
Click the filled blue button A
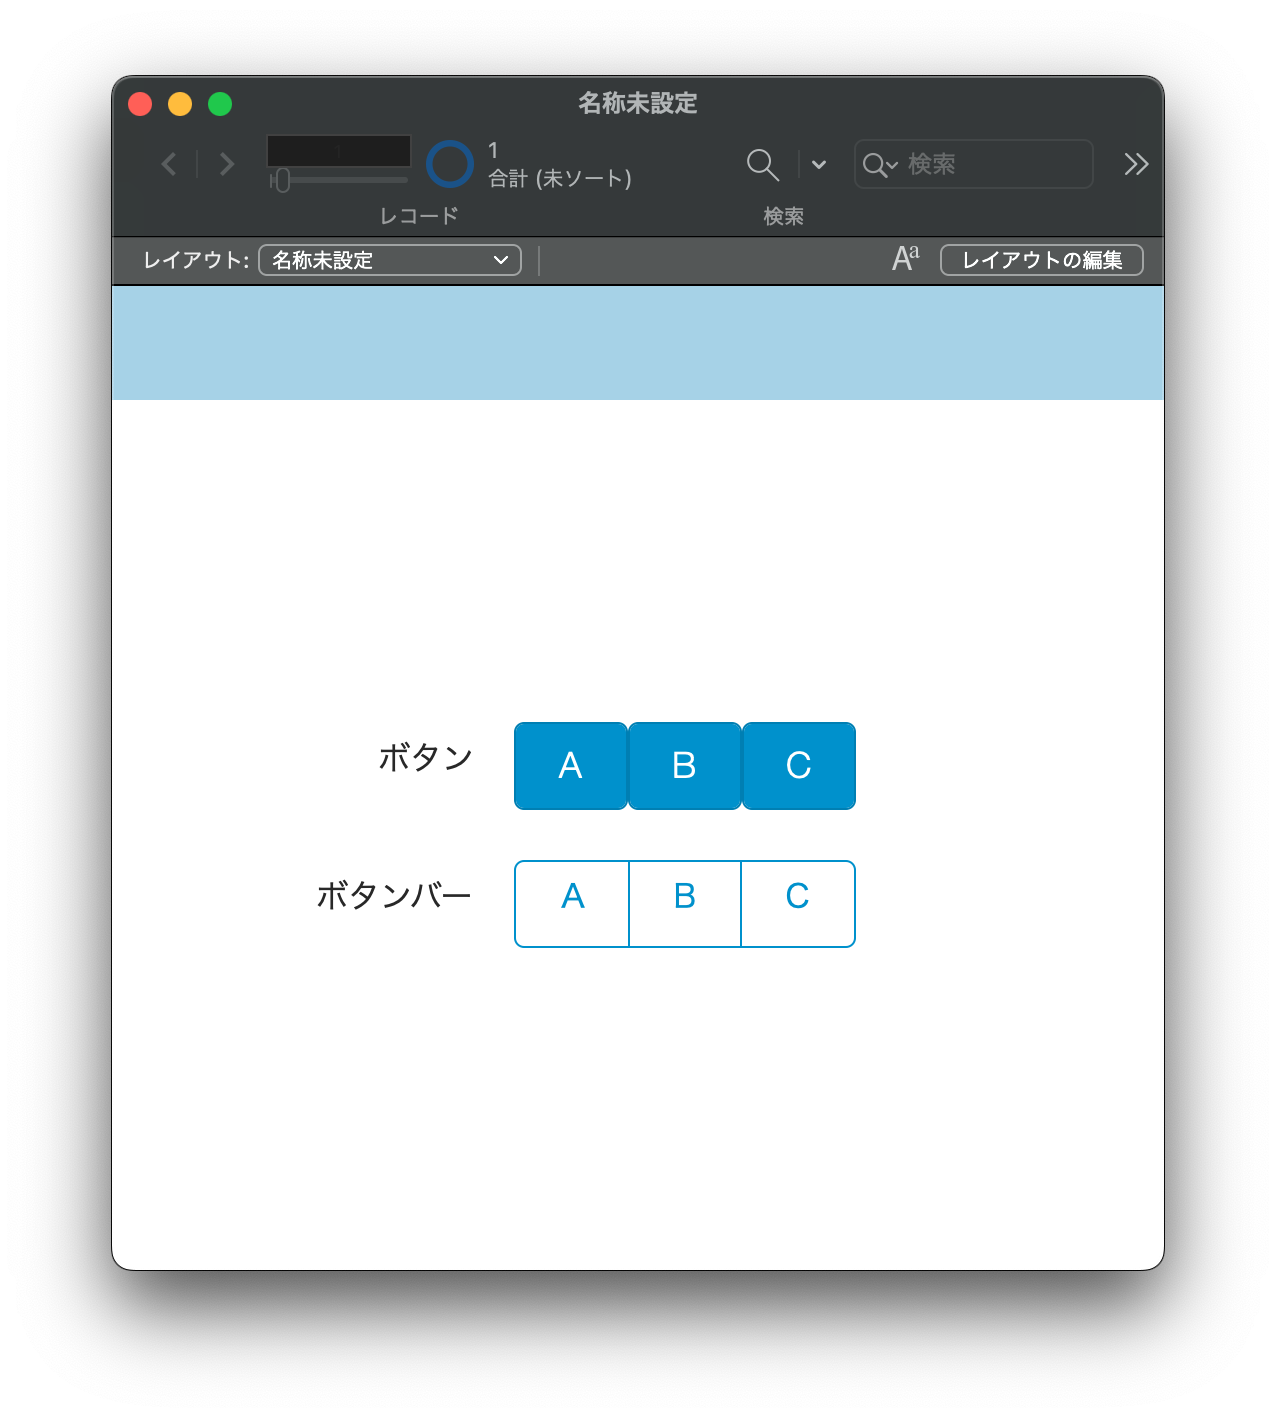click(x=571, y=766)
